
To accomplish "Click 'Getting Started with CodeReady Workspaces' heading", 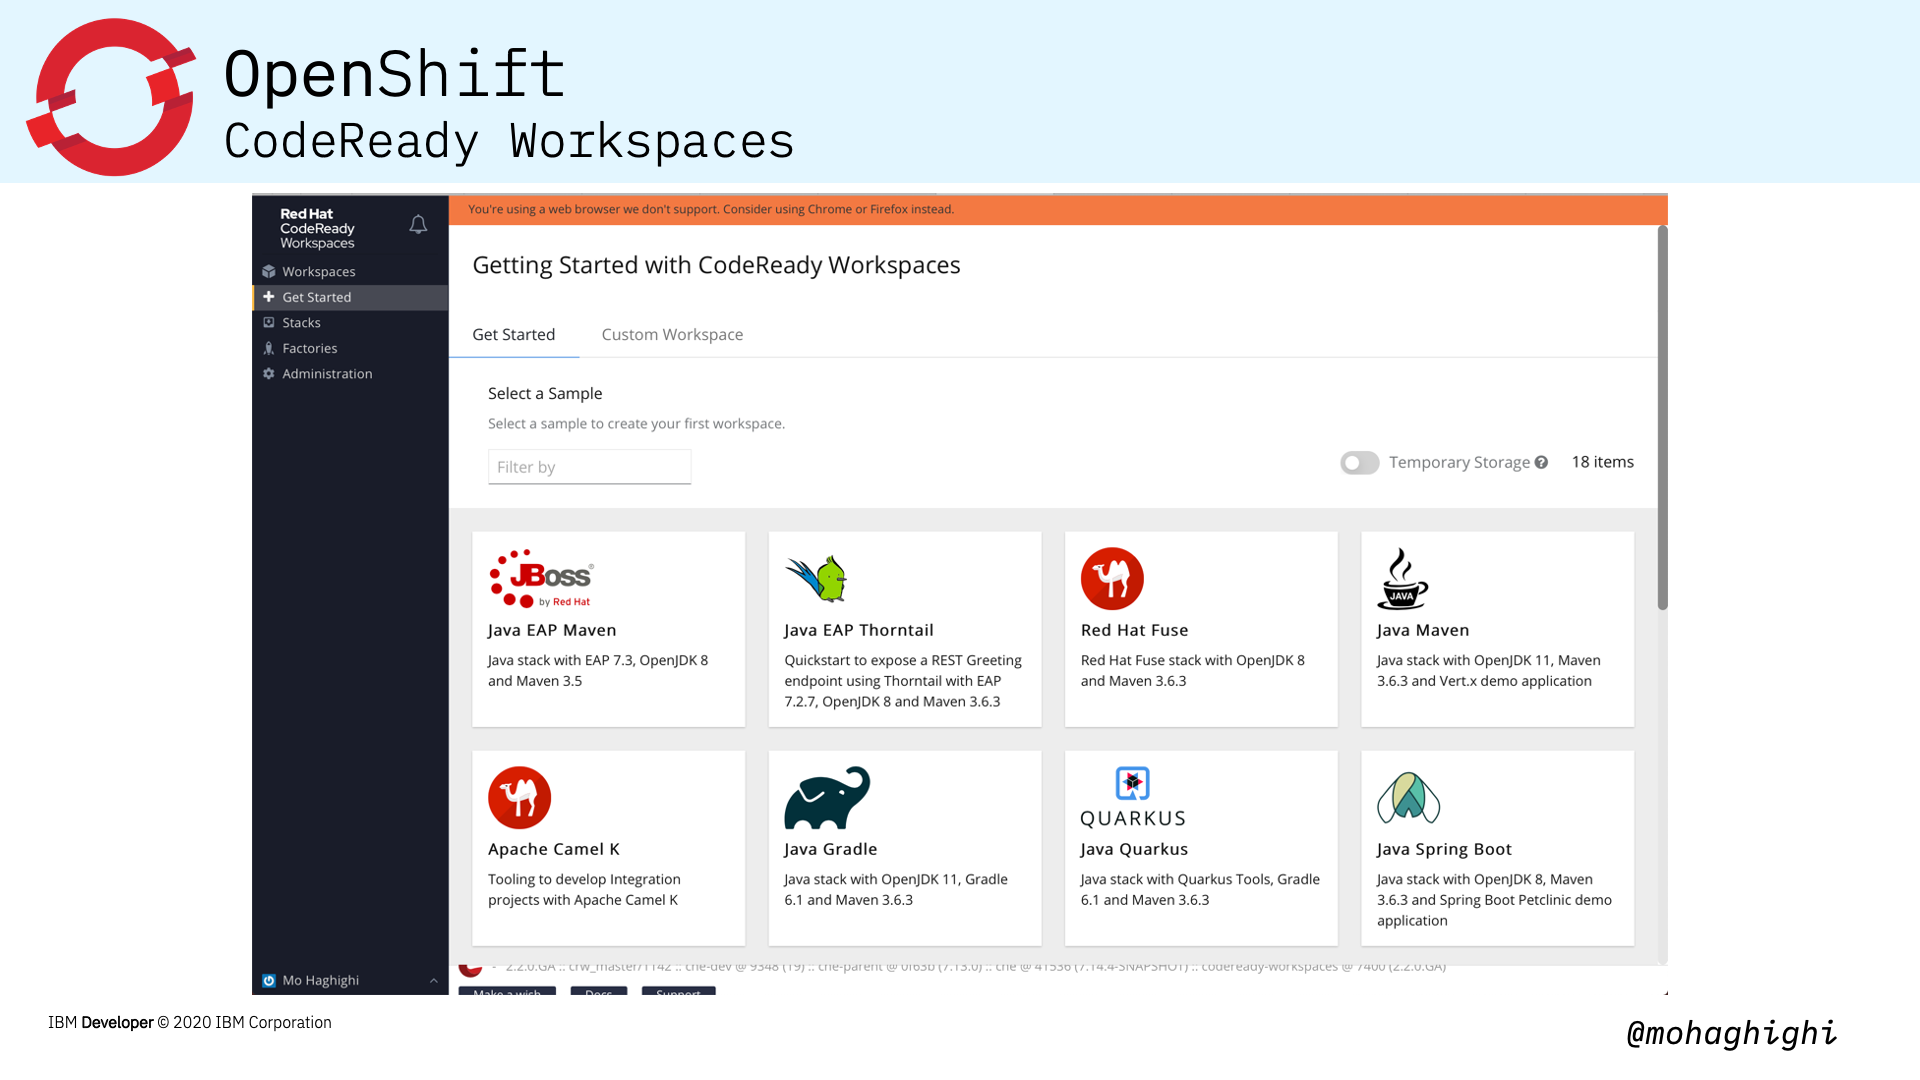I will coord(716,265).
